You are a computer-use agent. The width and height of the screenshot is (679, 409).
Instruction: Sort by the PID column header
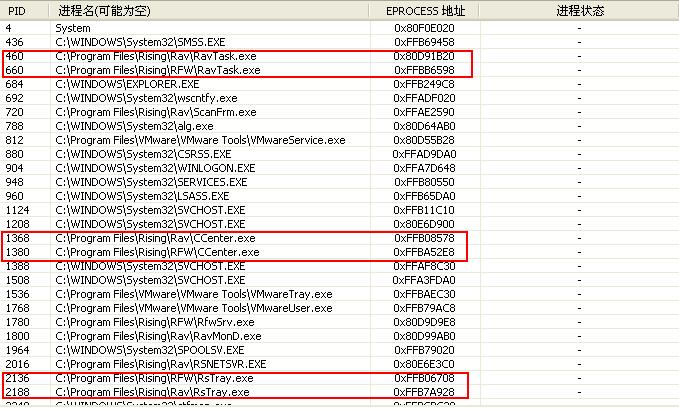24,11
